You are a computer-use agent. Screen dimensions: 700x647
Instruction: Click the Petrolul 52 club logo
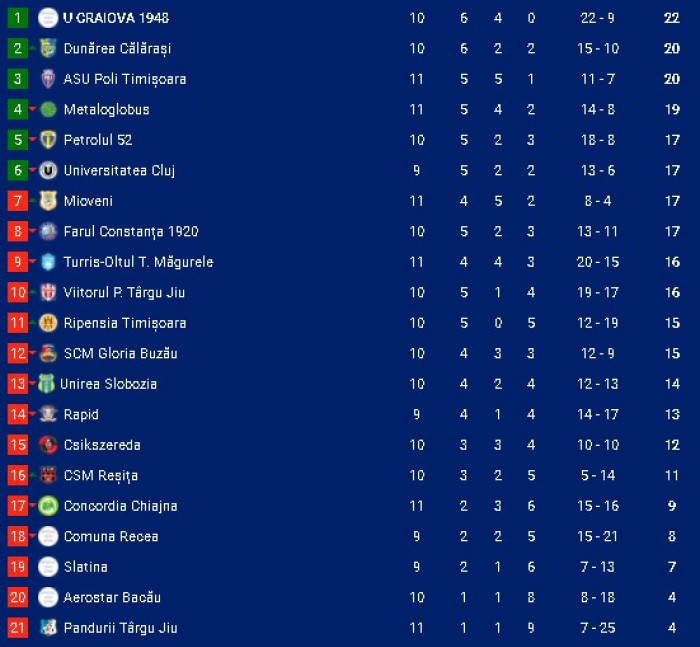(48, 140)
